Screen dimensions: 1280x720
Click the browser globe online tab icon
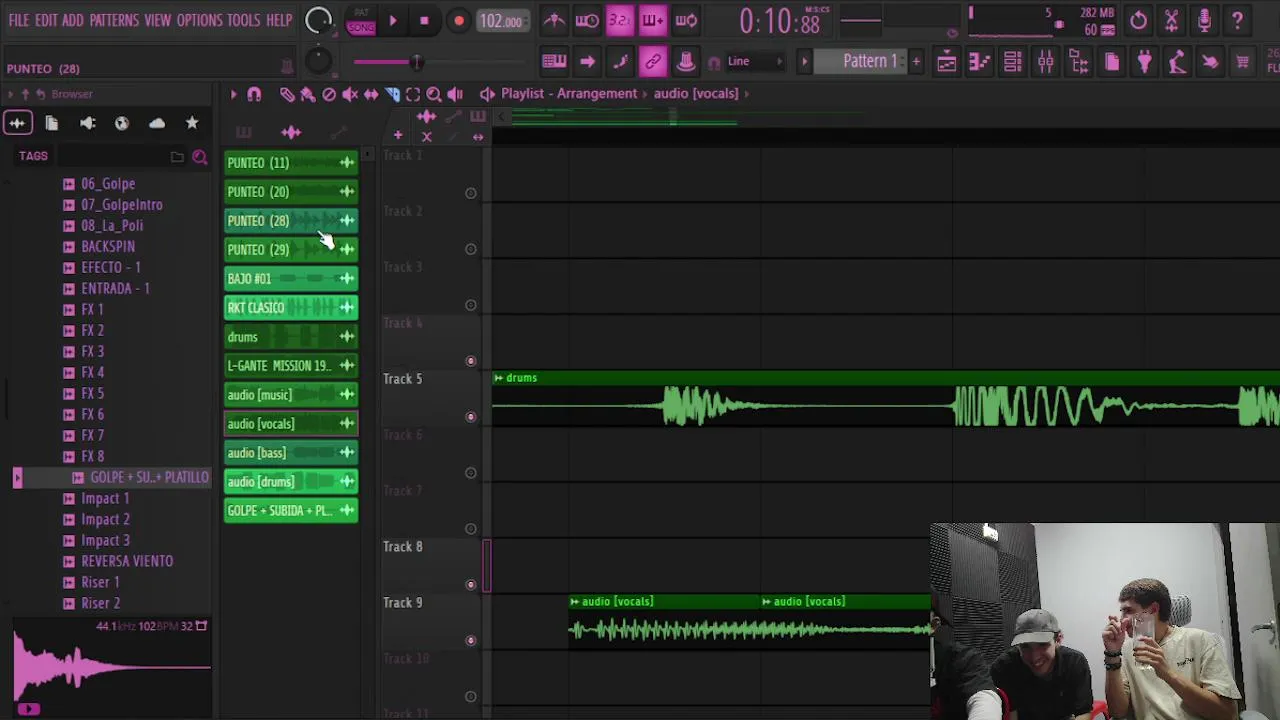(122, 123)
